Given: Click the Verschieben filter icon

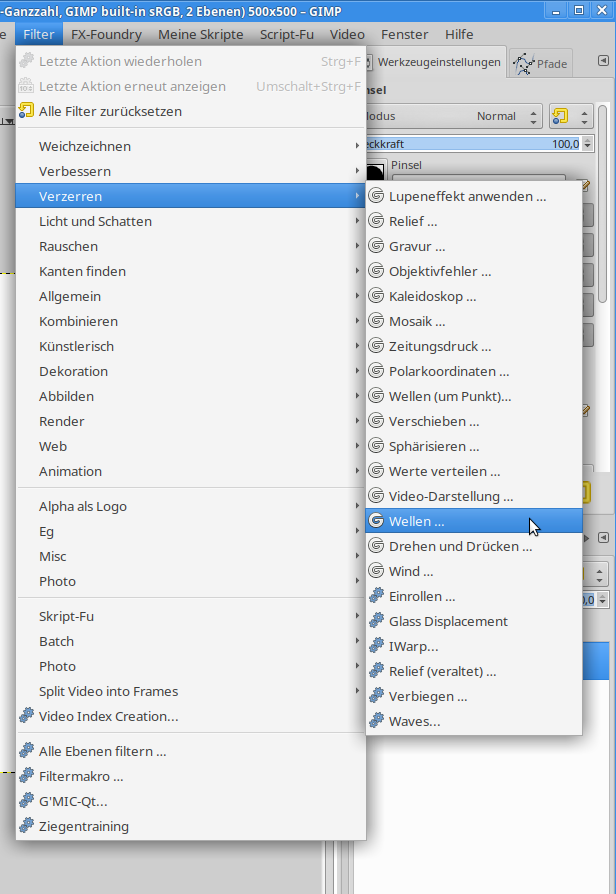Looking at the screenshot, I should (376, 421).
